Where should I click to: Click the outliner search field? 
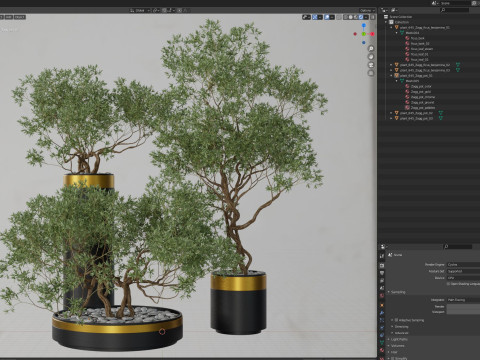click(455, 10)
